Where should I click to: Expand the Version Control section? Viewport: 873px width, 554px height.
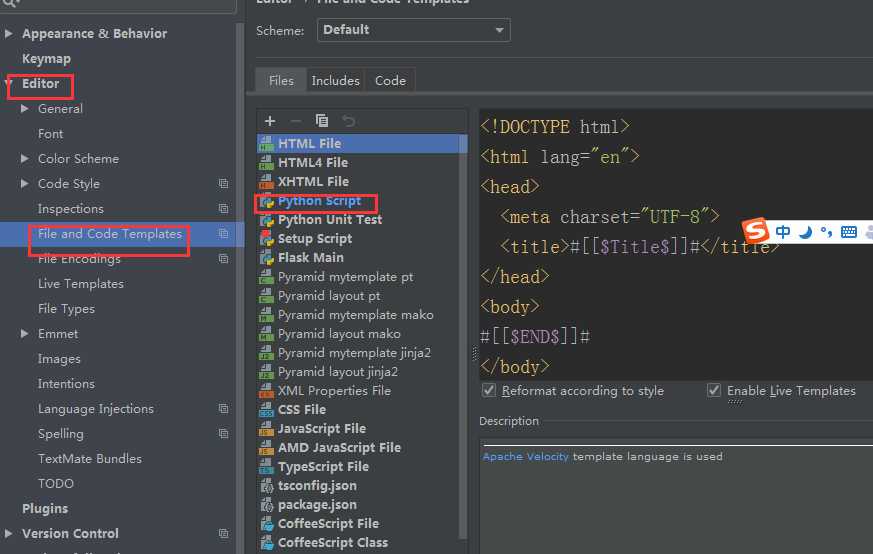coord(8,533)
